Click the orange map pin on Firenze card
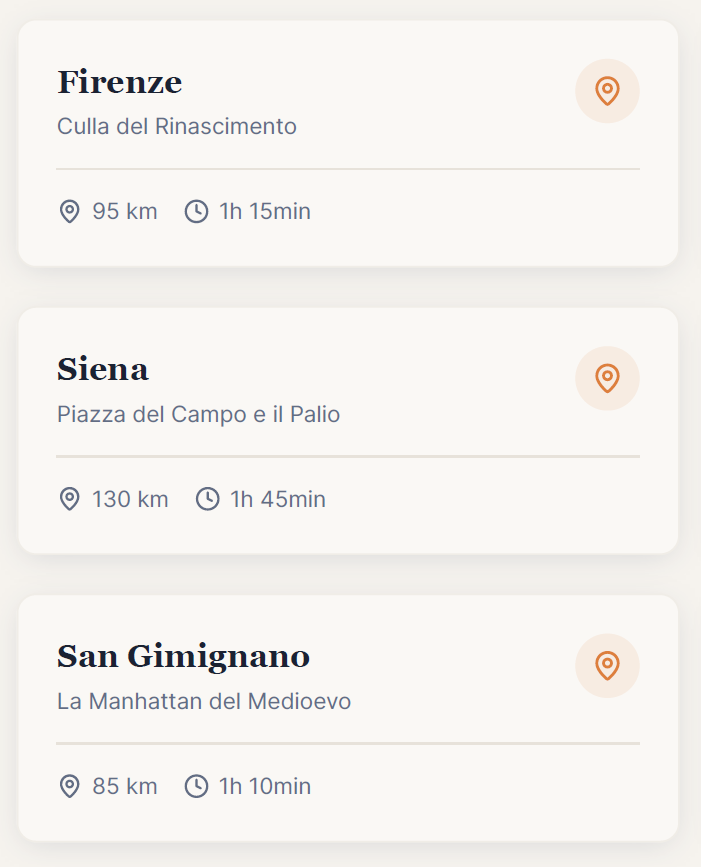This screenshot has width=701, height=867. [x=607, y=91]
